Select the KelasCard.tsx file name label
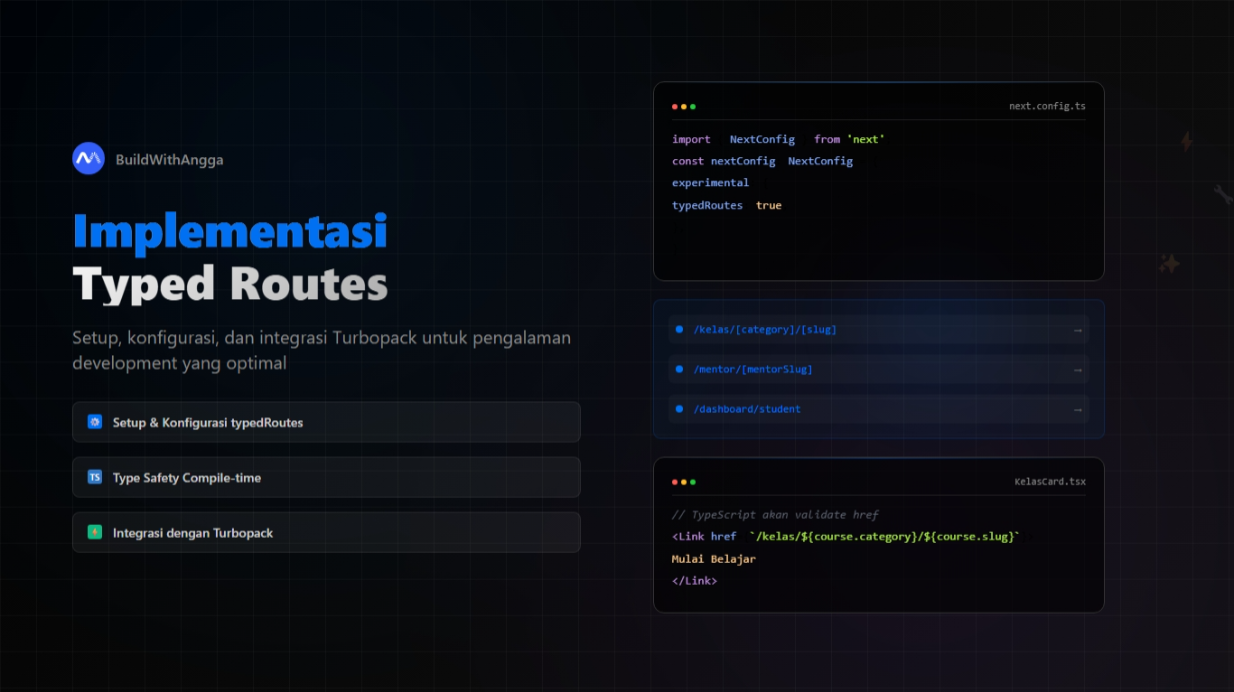The width and height of the screenshot is (1234, 692). (x=1049, y=482)
